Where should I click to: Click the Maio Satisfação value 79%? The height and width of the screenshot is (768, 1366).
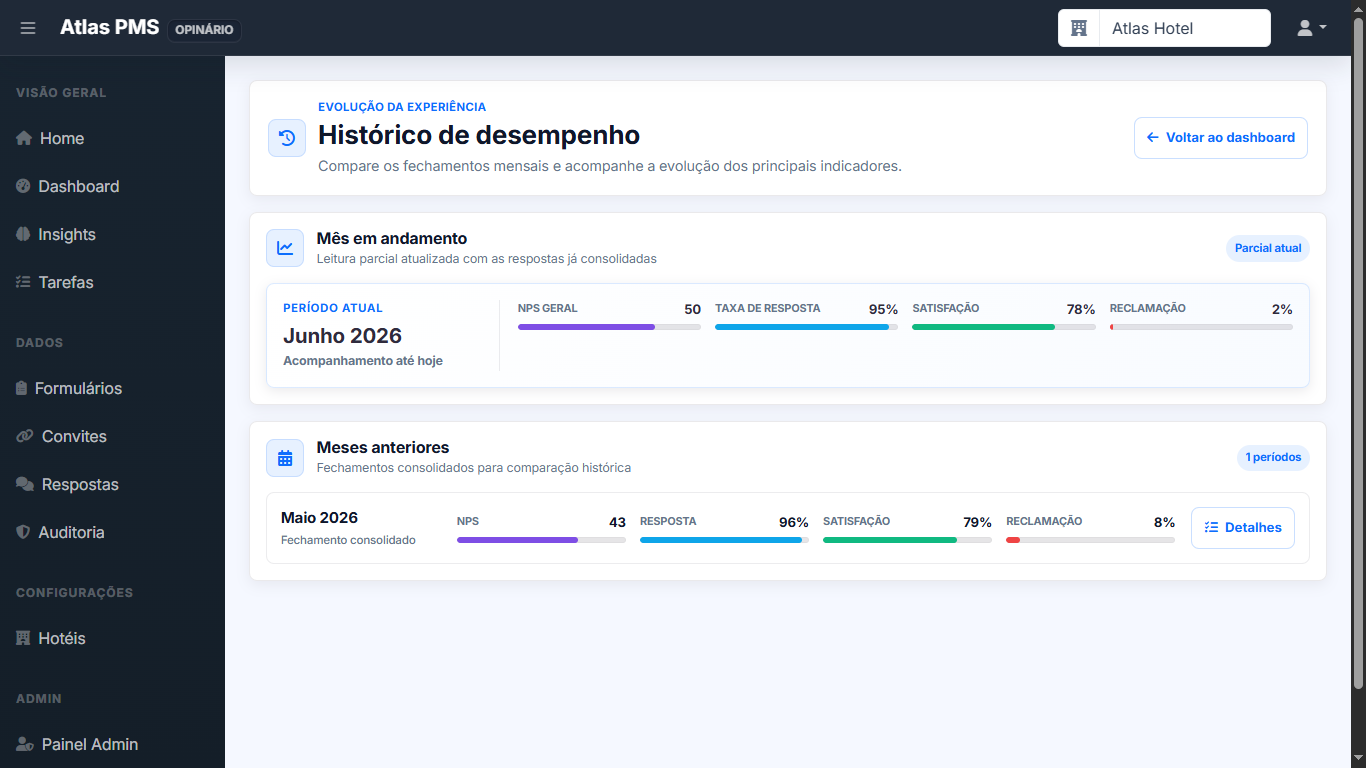977,522
